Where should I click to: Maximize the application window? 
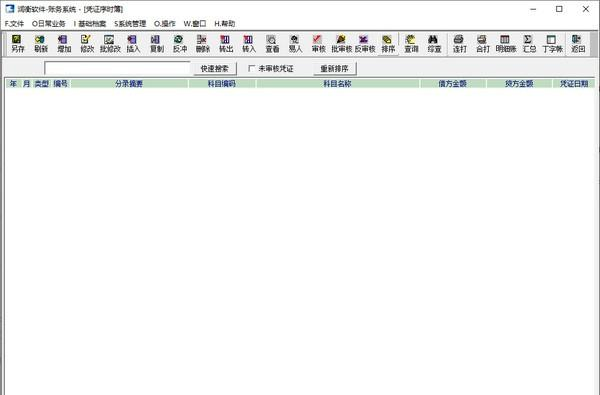click(559, 9)
